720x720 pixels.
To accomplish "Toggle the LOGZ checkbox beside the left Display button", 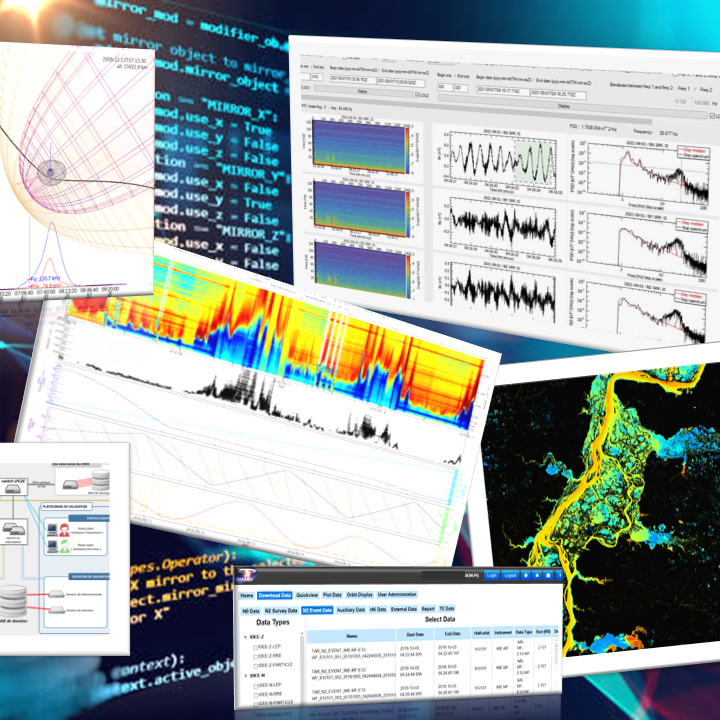I will (417, 95).
